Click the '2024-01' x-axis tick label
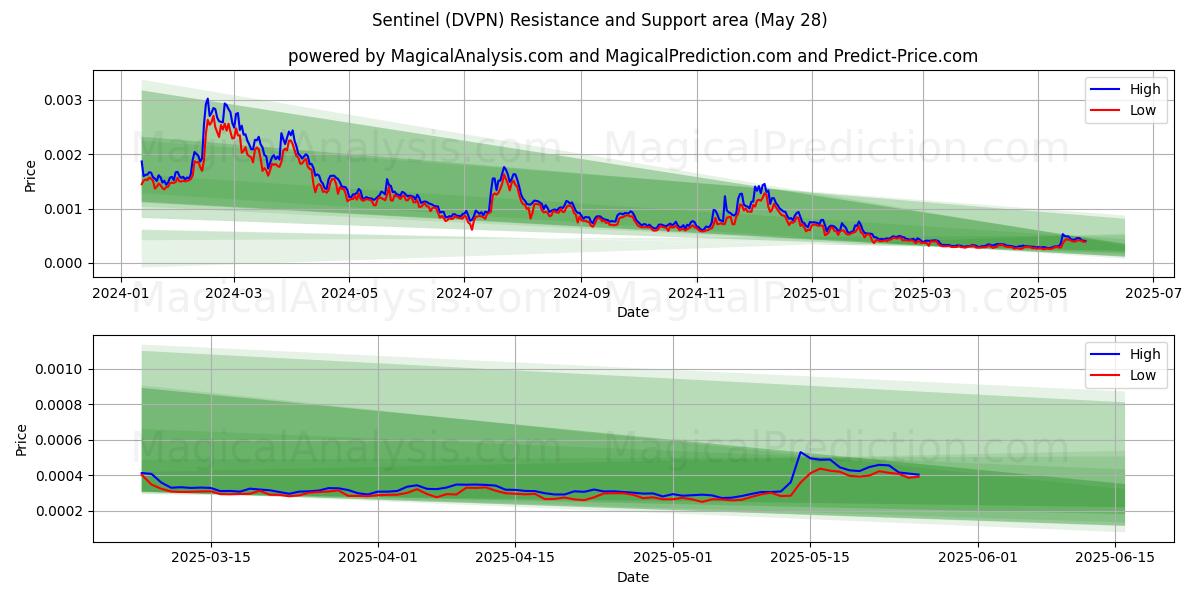 point(121,293)
